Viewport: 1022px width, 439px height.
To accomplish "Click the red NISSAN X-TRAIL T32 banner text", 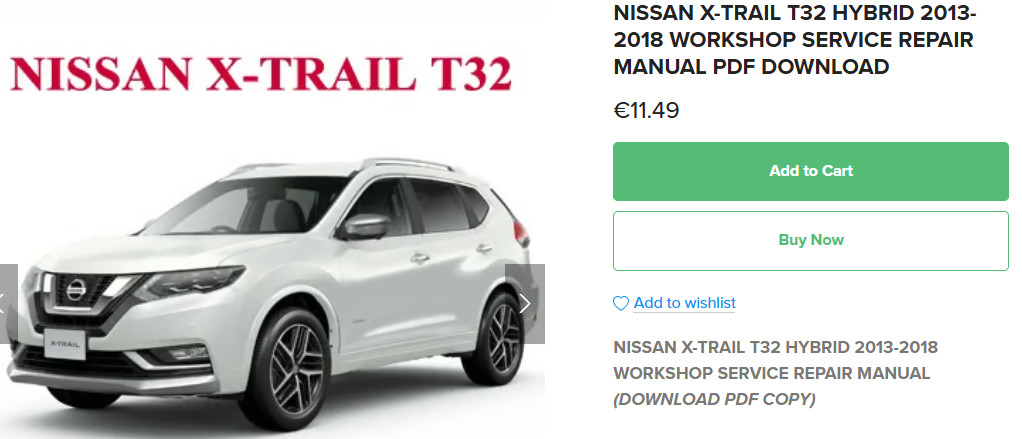I will point(261,73).
